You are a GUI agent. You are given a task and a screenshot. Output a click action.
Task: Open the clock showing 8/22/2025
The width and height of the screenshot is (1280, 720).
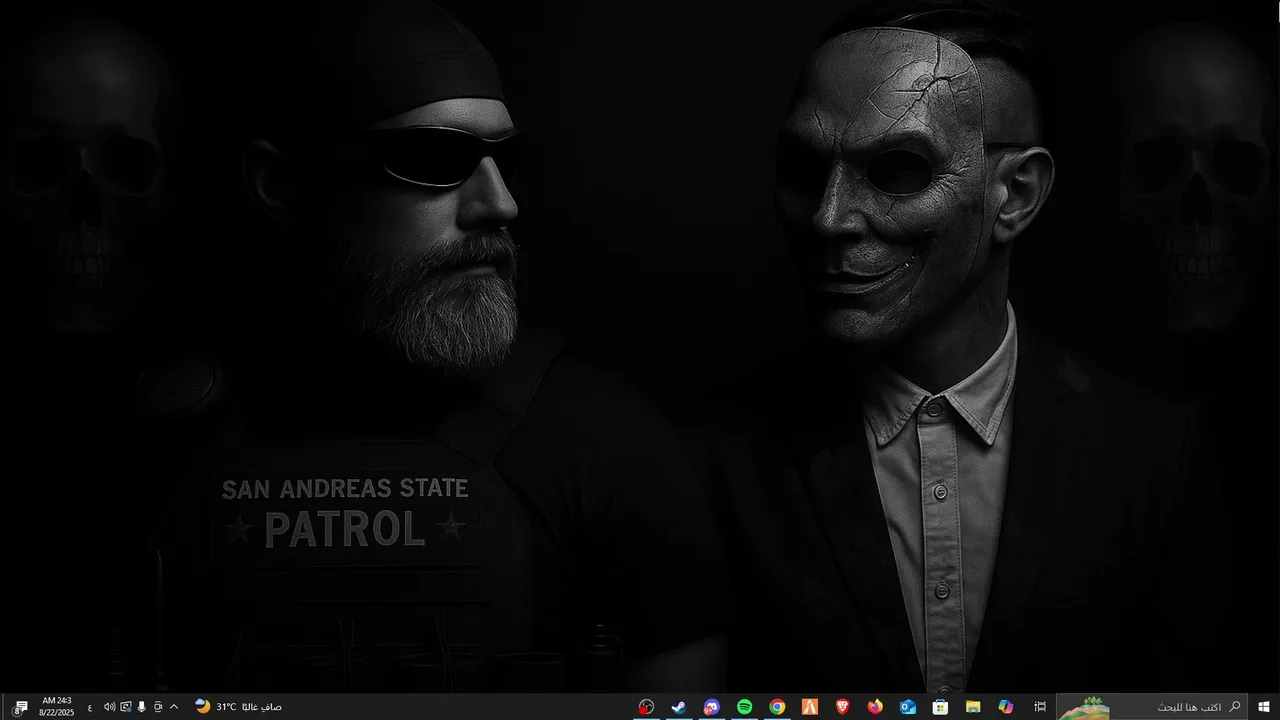(56, 707)
